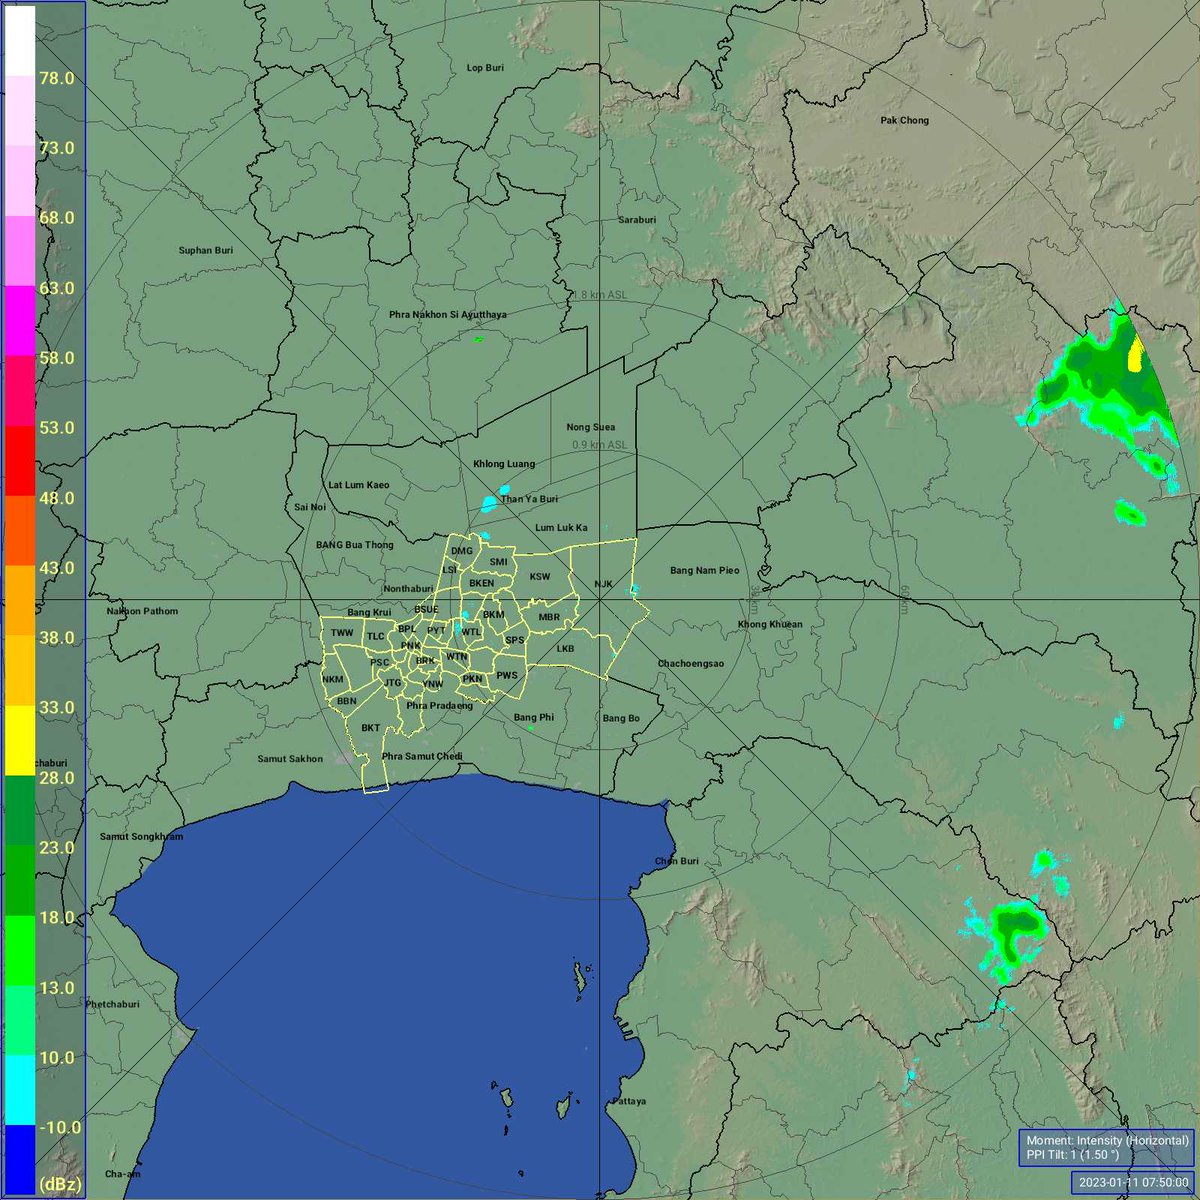Image resolution: width=1200 pixels, height=1200 pixels.
Task: Click the 'Pattaya' map label
Action: point(628,1101)
